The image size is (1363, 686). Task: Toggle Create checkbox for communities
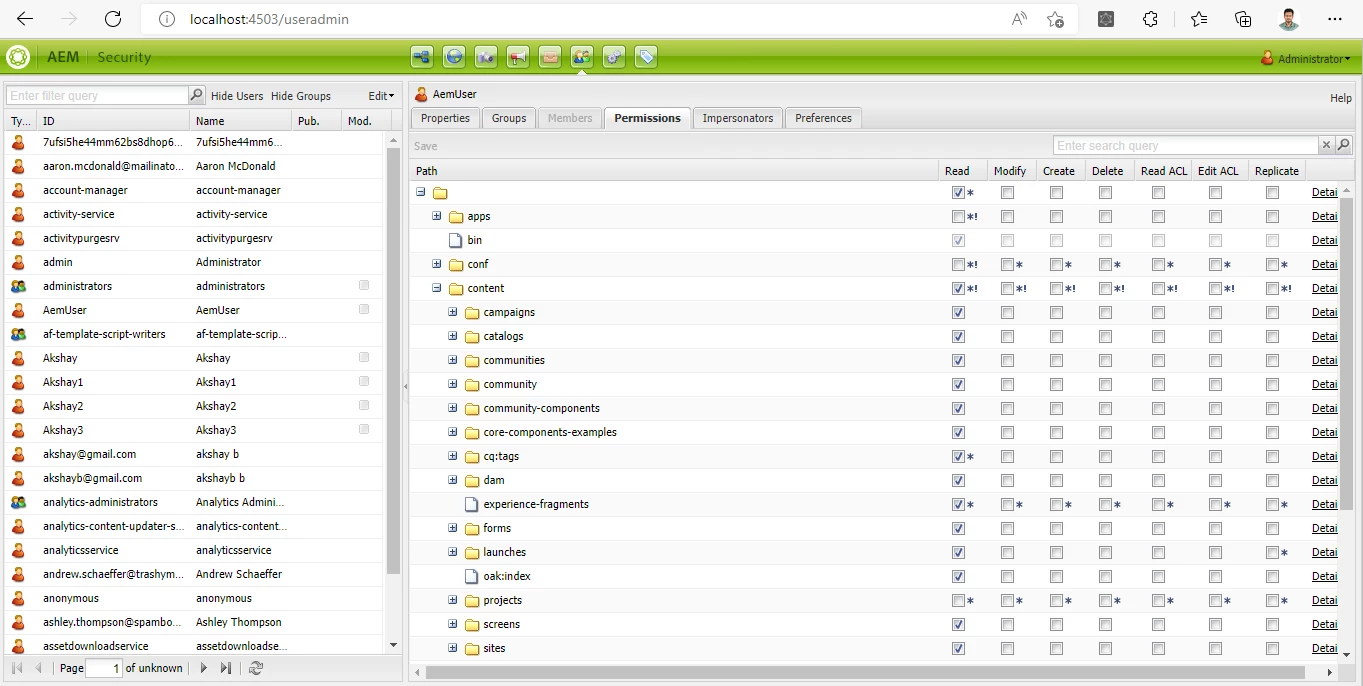[x=1056, y=360]
